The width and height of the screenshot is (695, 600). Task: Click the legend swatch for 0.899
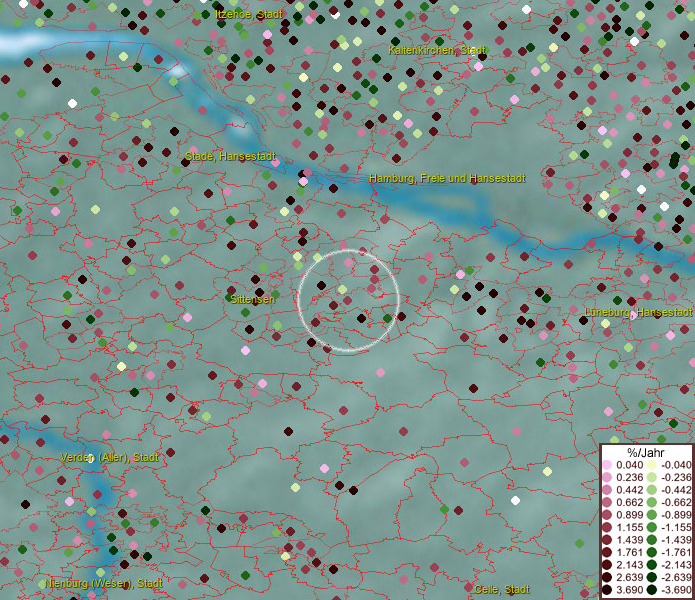click(x=607, y=515)
